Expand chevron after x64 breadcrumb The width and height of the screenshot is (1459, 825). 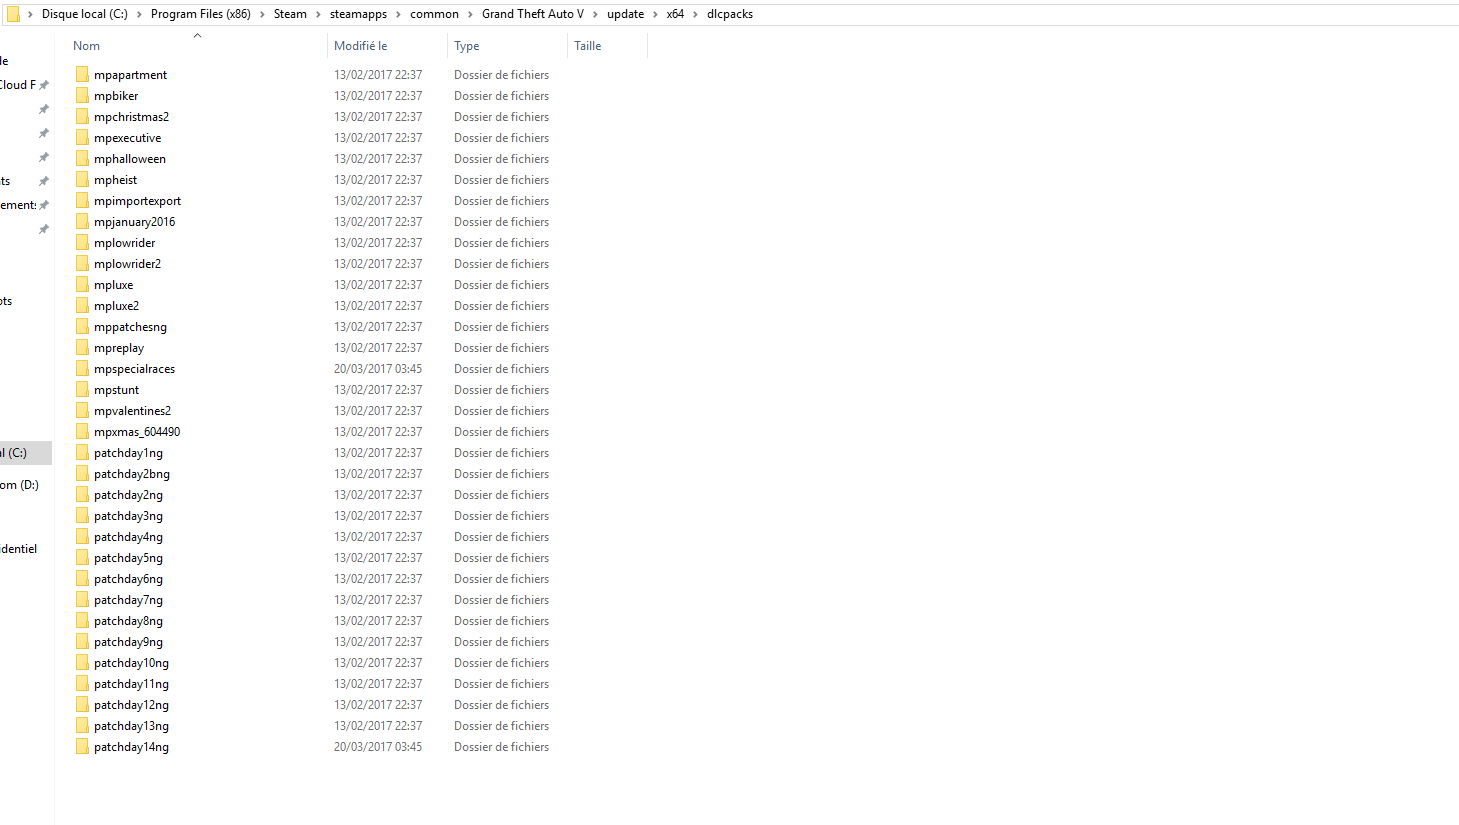(x=695, y=14)
